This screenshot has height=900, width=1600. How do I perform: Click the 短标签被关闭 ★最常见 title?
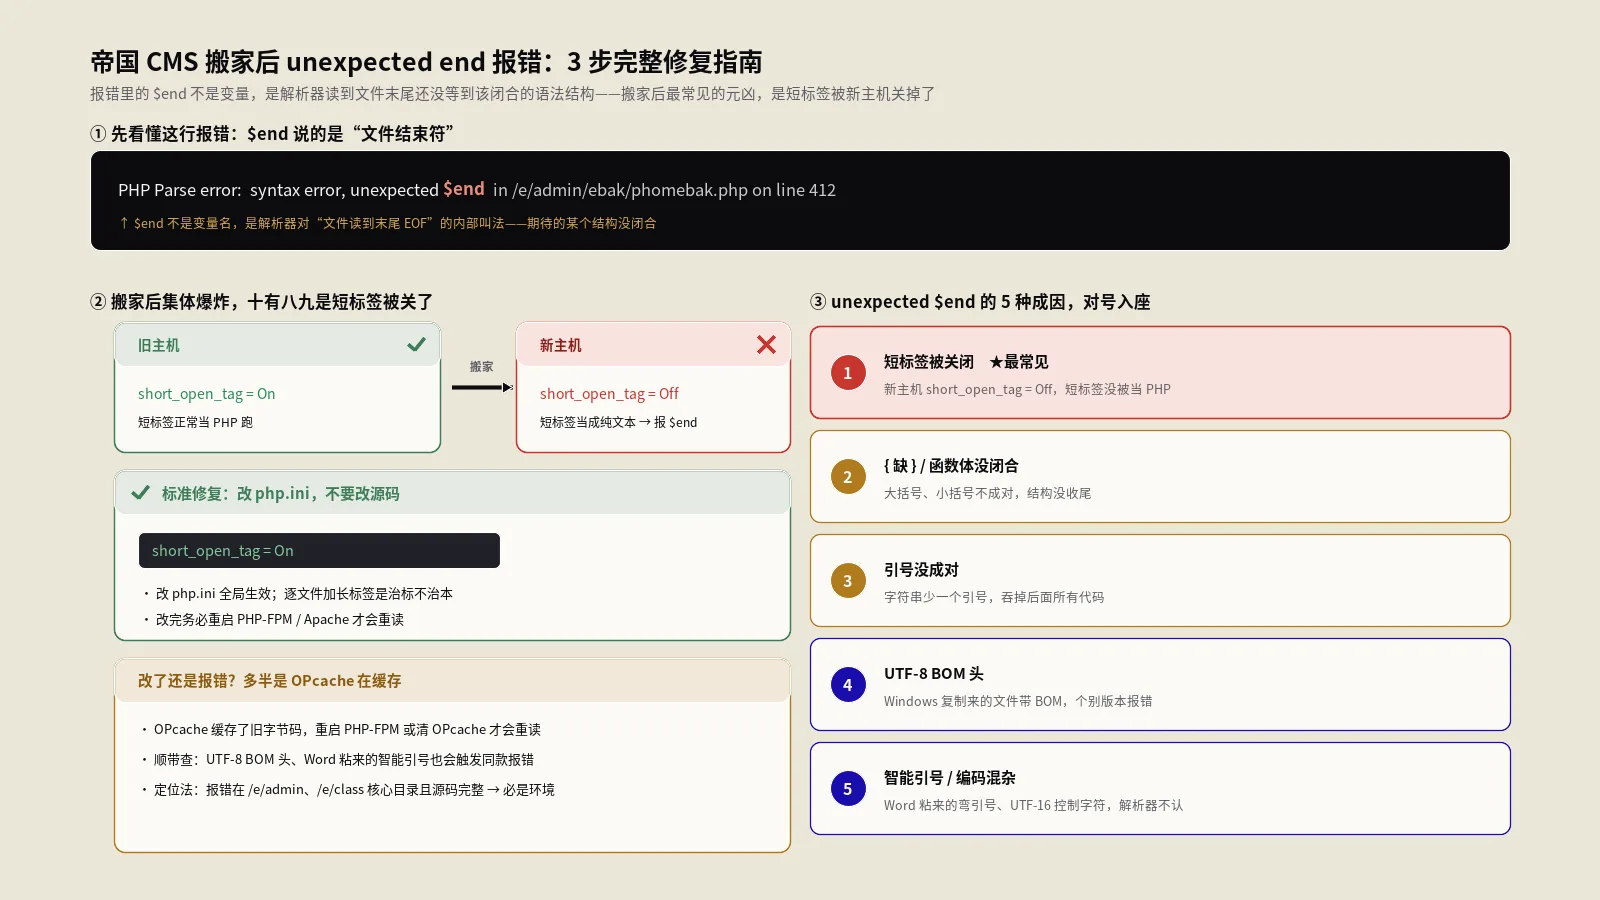(x=966, y=362)
